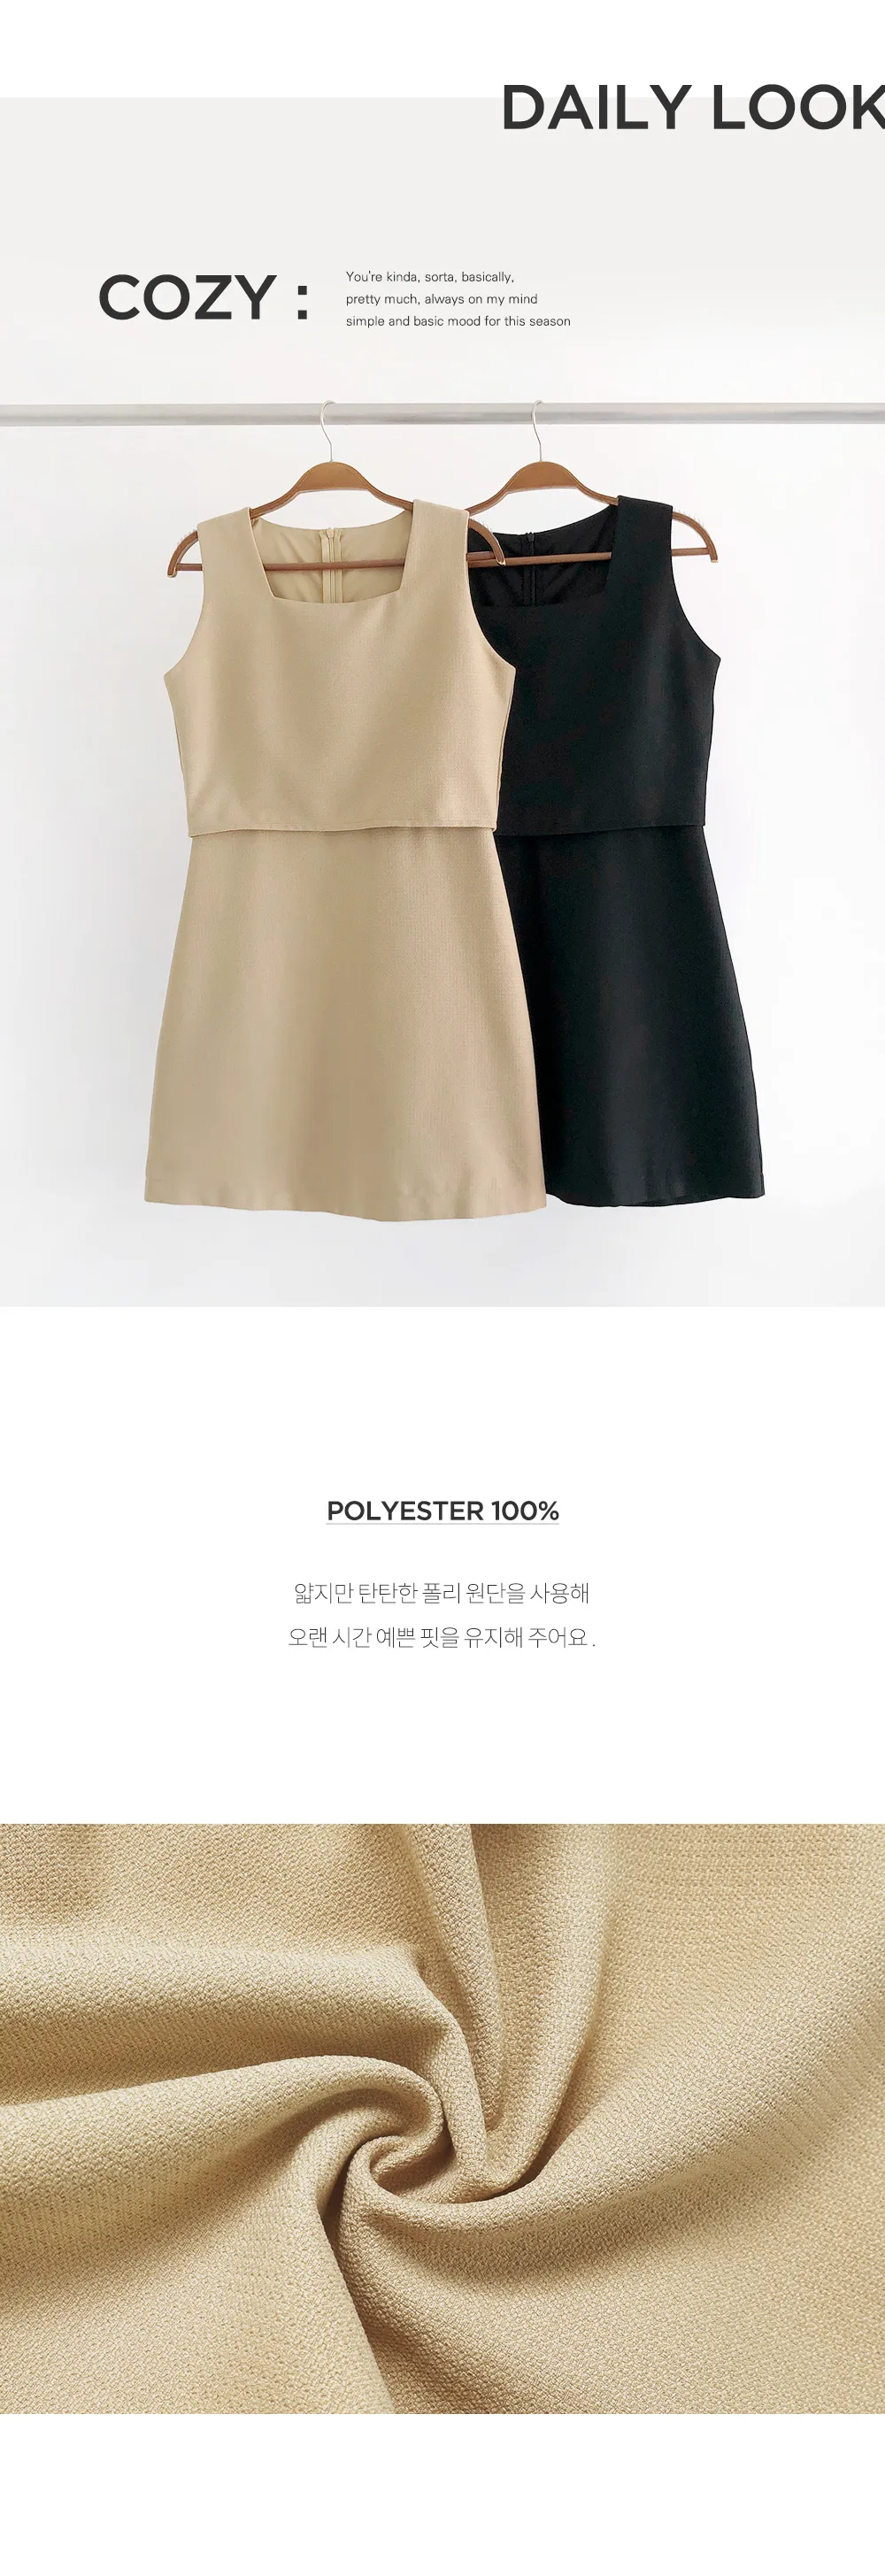Image resolution: width=885 pixels, height=2576 pixels.
Task: Click the POLYESTER 100% underlined label
Action: (443, 1510)
